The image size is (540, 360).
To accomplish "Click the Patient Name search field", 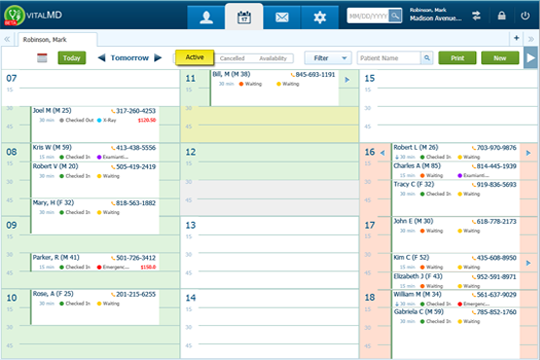I will [x=389, y=58].
